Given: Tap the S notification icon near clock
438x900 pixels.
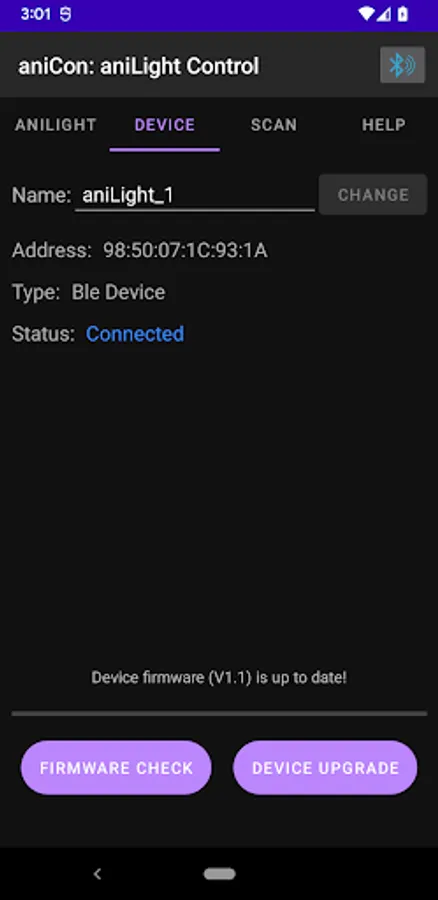Looking at the screenshot, I should pyautogui.click(x=65, y=14).
